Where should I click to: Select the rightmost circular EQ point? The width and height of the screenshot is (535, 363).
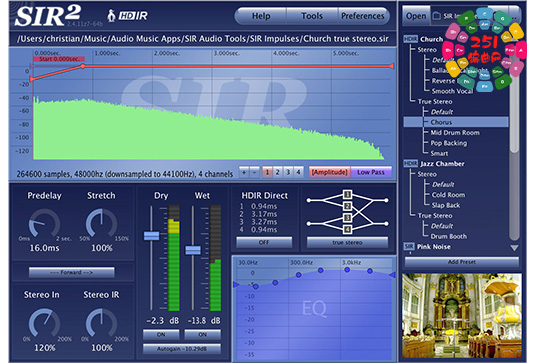pyautogui.click(x=370, y=271)
